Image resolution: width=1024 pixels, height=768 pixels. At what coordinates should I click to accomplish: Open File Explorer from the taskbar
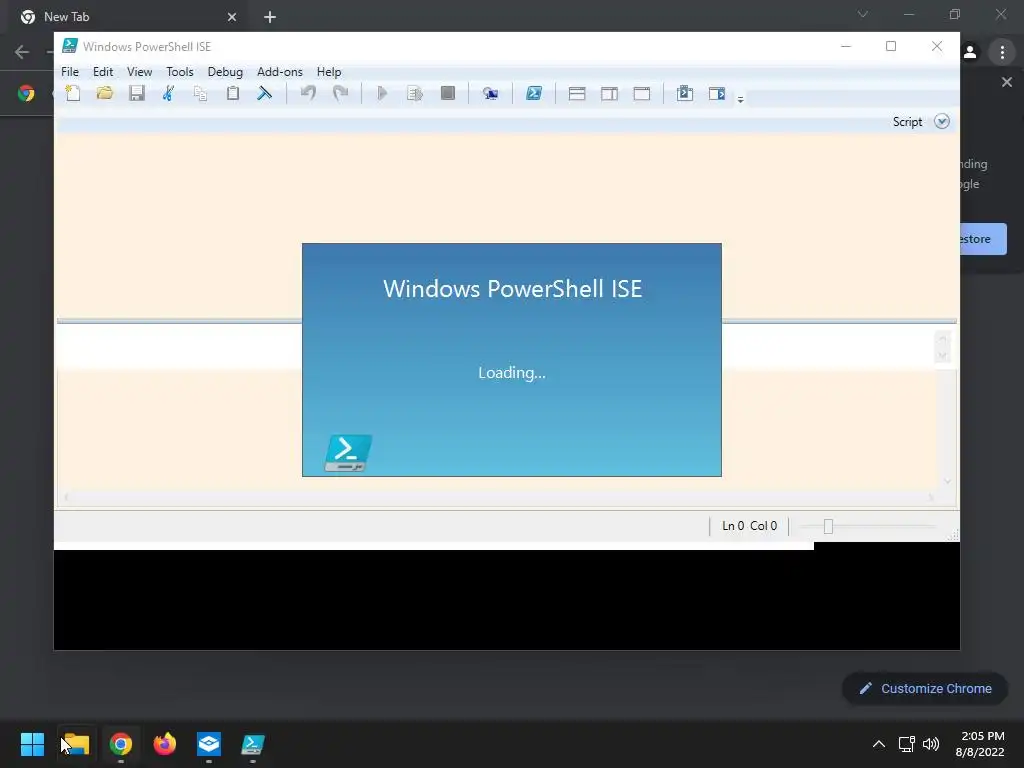76,744
